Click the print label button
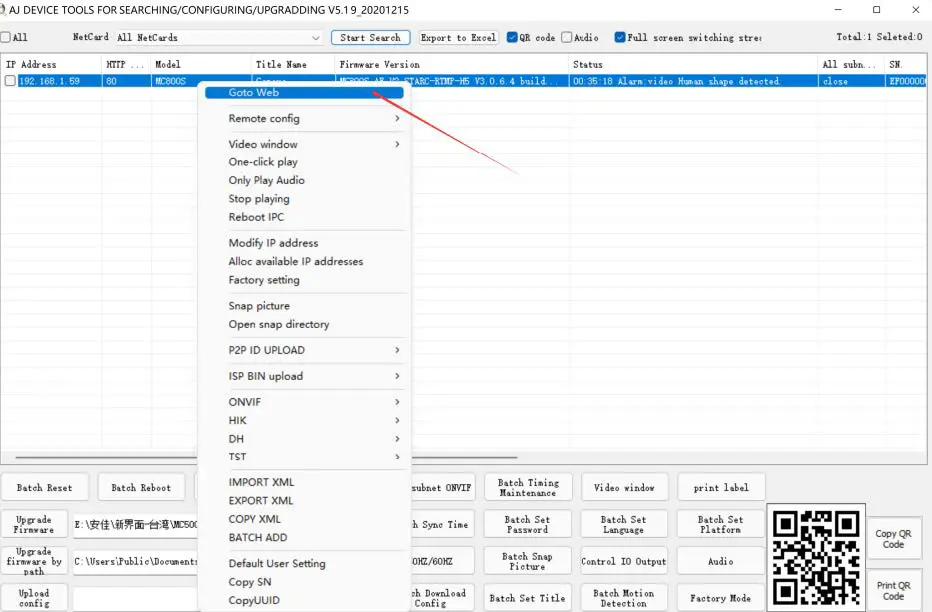This screenshot has height=612, width=932. 721,488
